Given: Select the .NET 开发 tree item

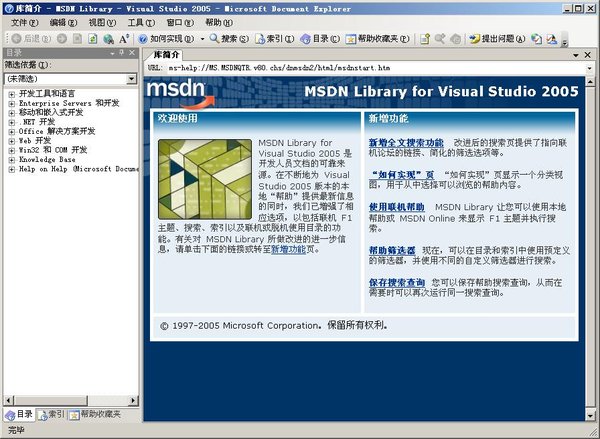Looking at the screenshot, I should coord(37,122).
